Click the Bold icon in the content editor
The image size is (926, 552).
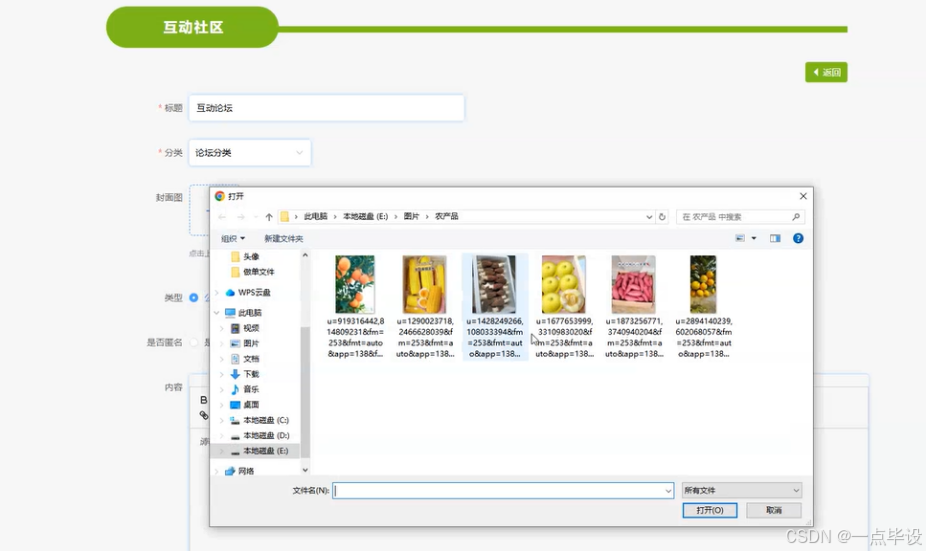pyautogui.click(x=204, y=400)
